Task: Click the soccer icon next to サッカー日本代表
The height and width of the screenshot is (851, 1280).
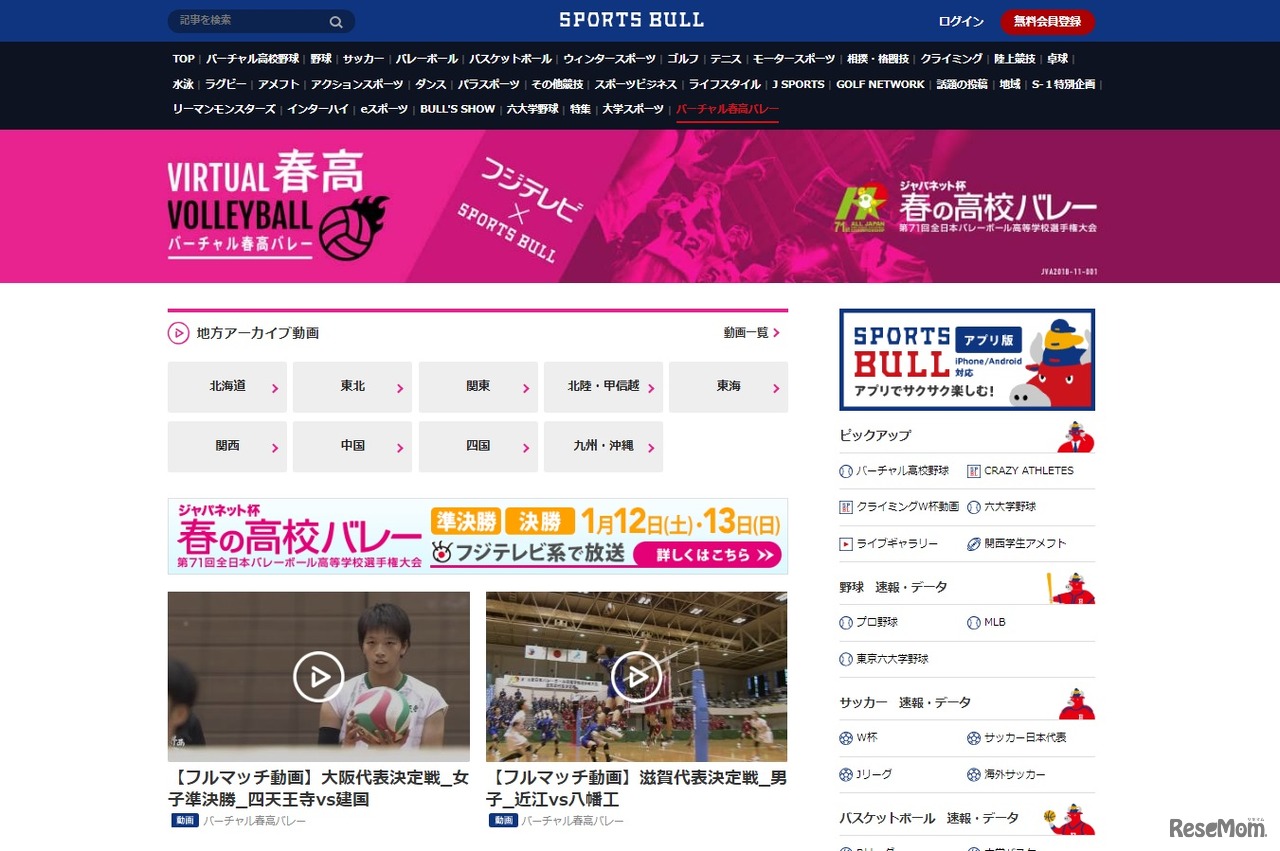Action: 973,738
